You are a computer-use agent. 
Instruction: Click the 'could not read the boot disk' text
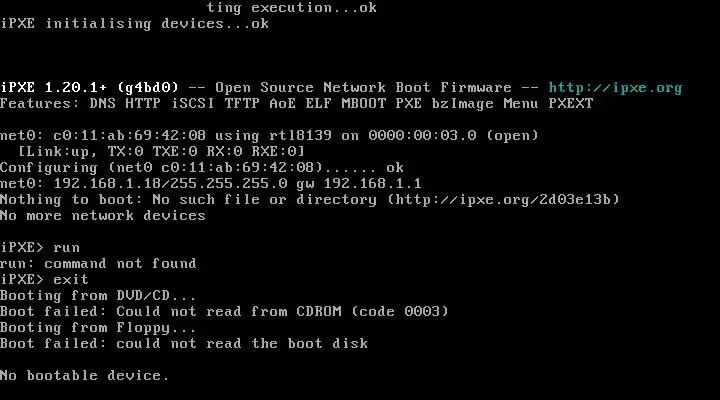(242, 344)
